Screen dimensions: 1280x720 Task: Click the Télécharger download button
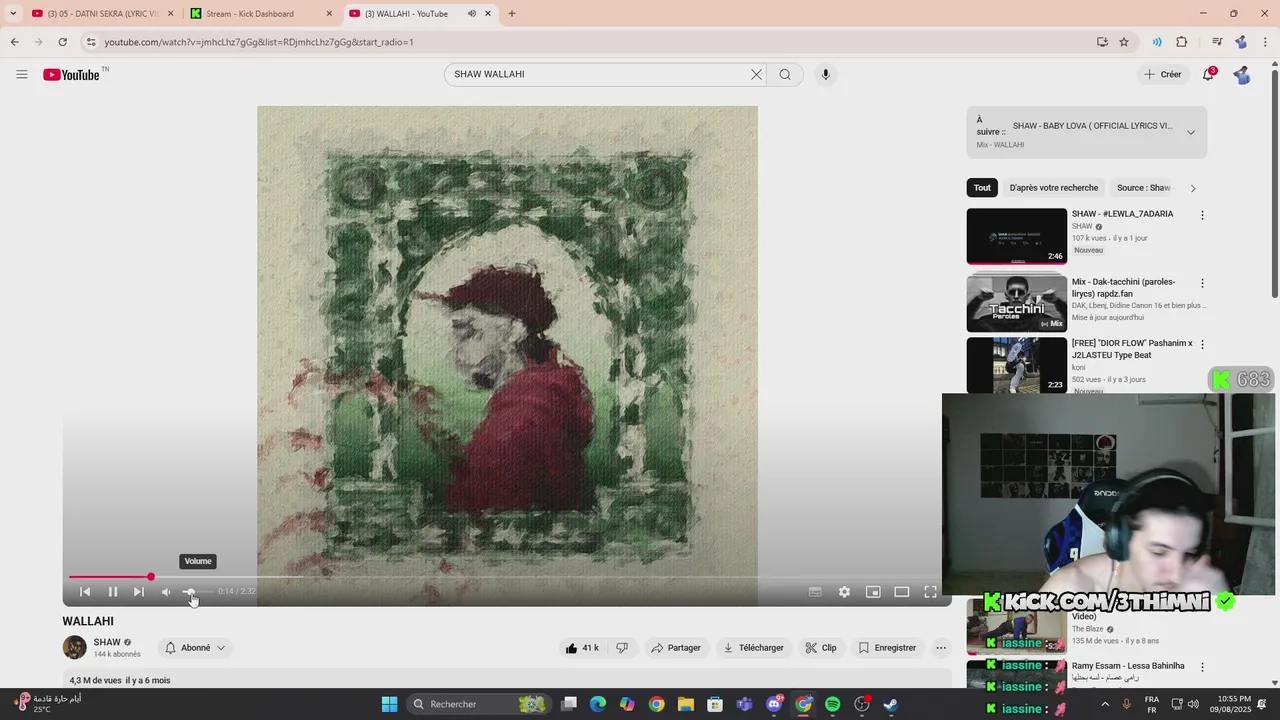(754, 648)
